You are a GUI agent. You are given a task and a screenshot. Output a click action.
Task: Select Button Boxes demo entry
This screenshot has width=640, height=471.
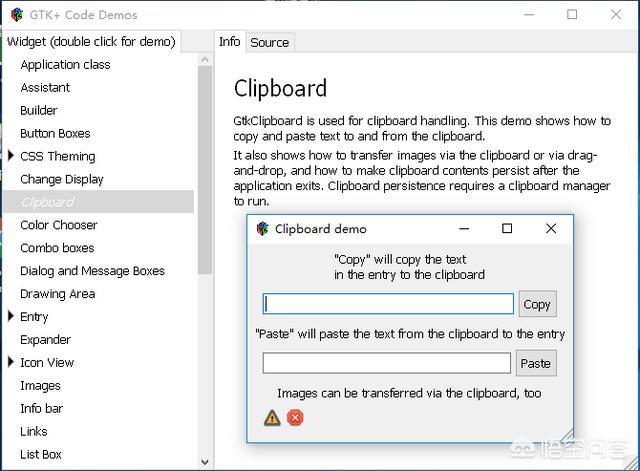pyautogui.click(x=55, y=133)
